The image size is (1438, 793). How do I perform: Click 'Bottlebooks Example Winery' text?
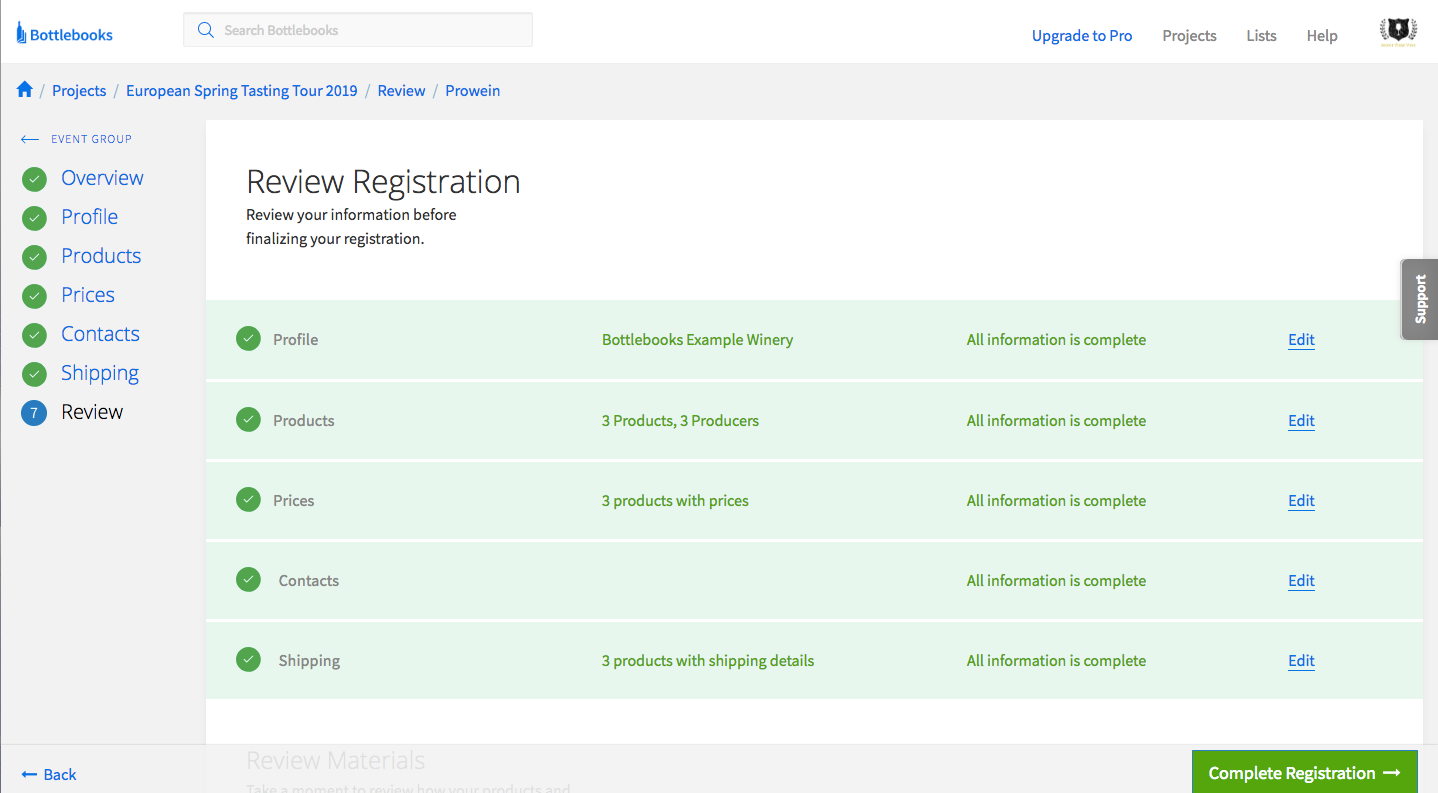point(697,340)
